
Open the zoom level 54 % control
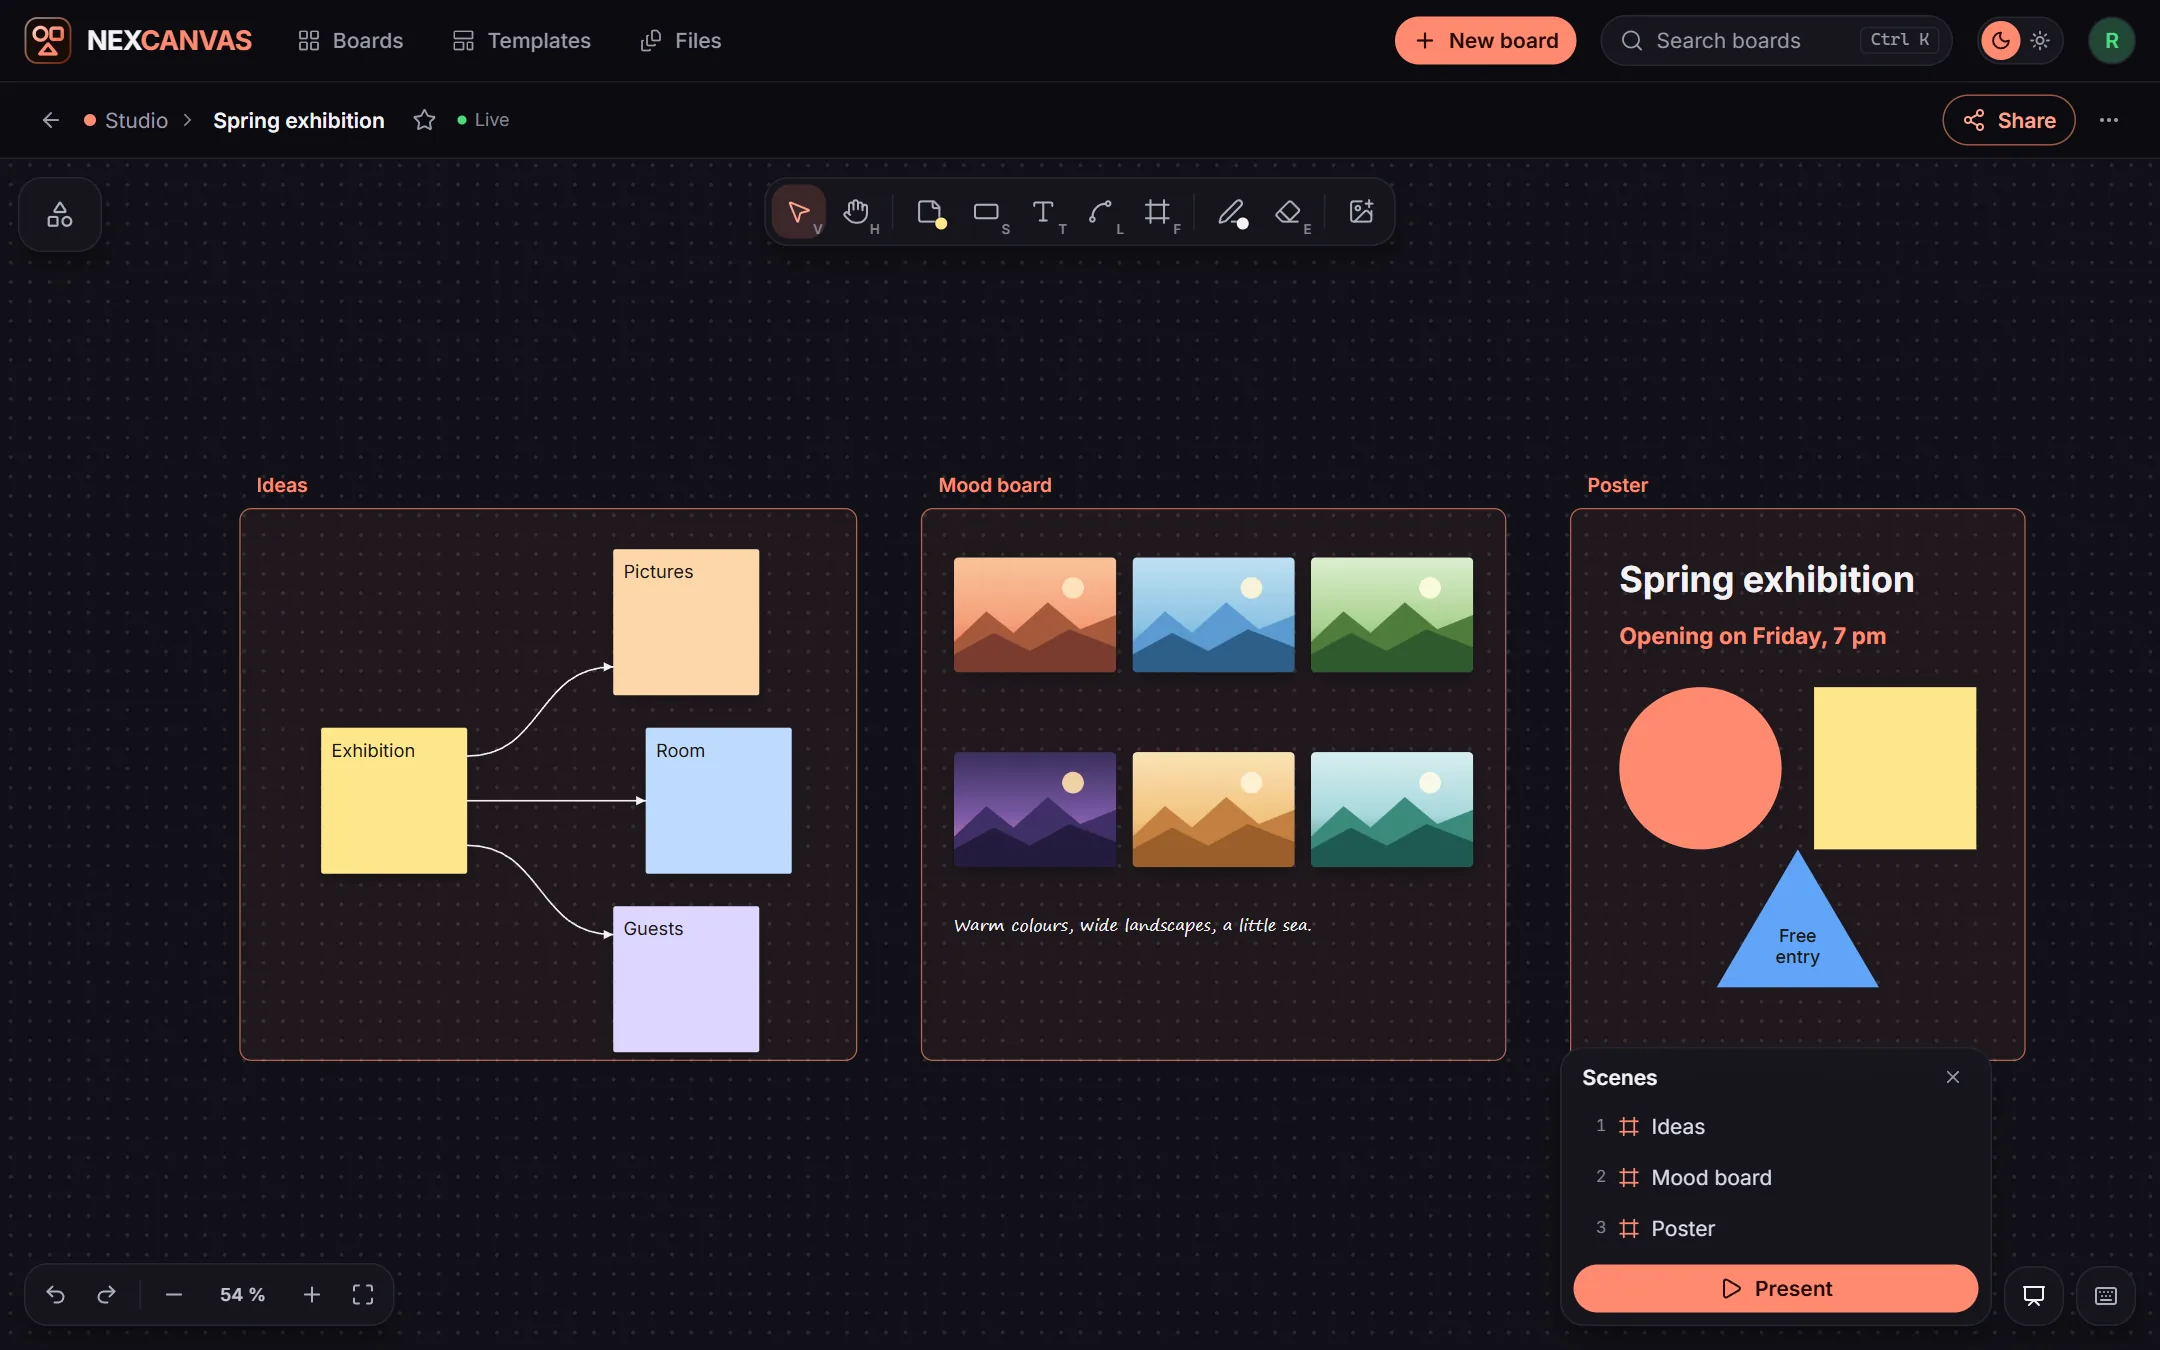pos(242,1295)
